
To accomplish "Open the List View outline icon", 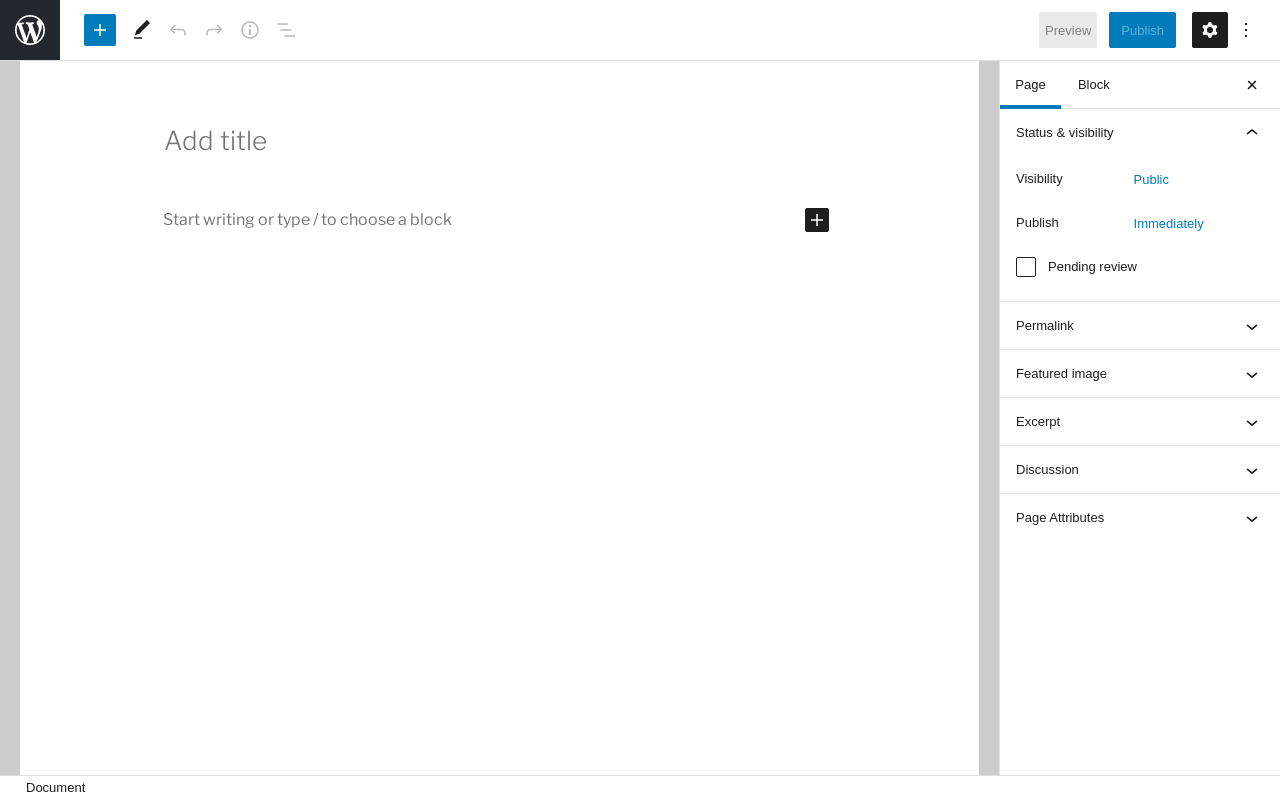I will (x=286, y=30).
